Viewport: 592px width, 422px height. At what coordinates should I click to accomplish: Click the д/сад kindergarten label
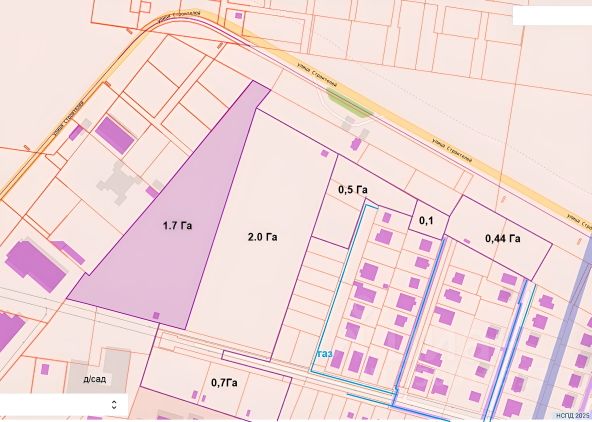[x=94, y=379]
